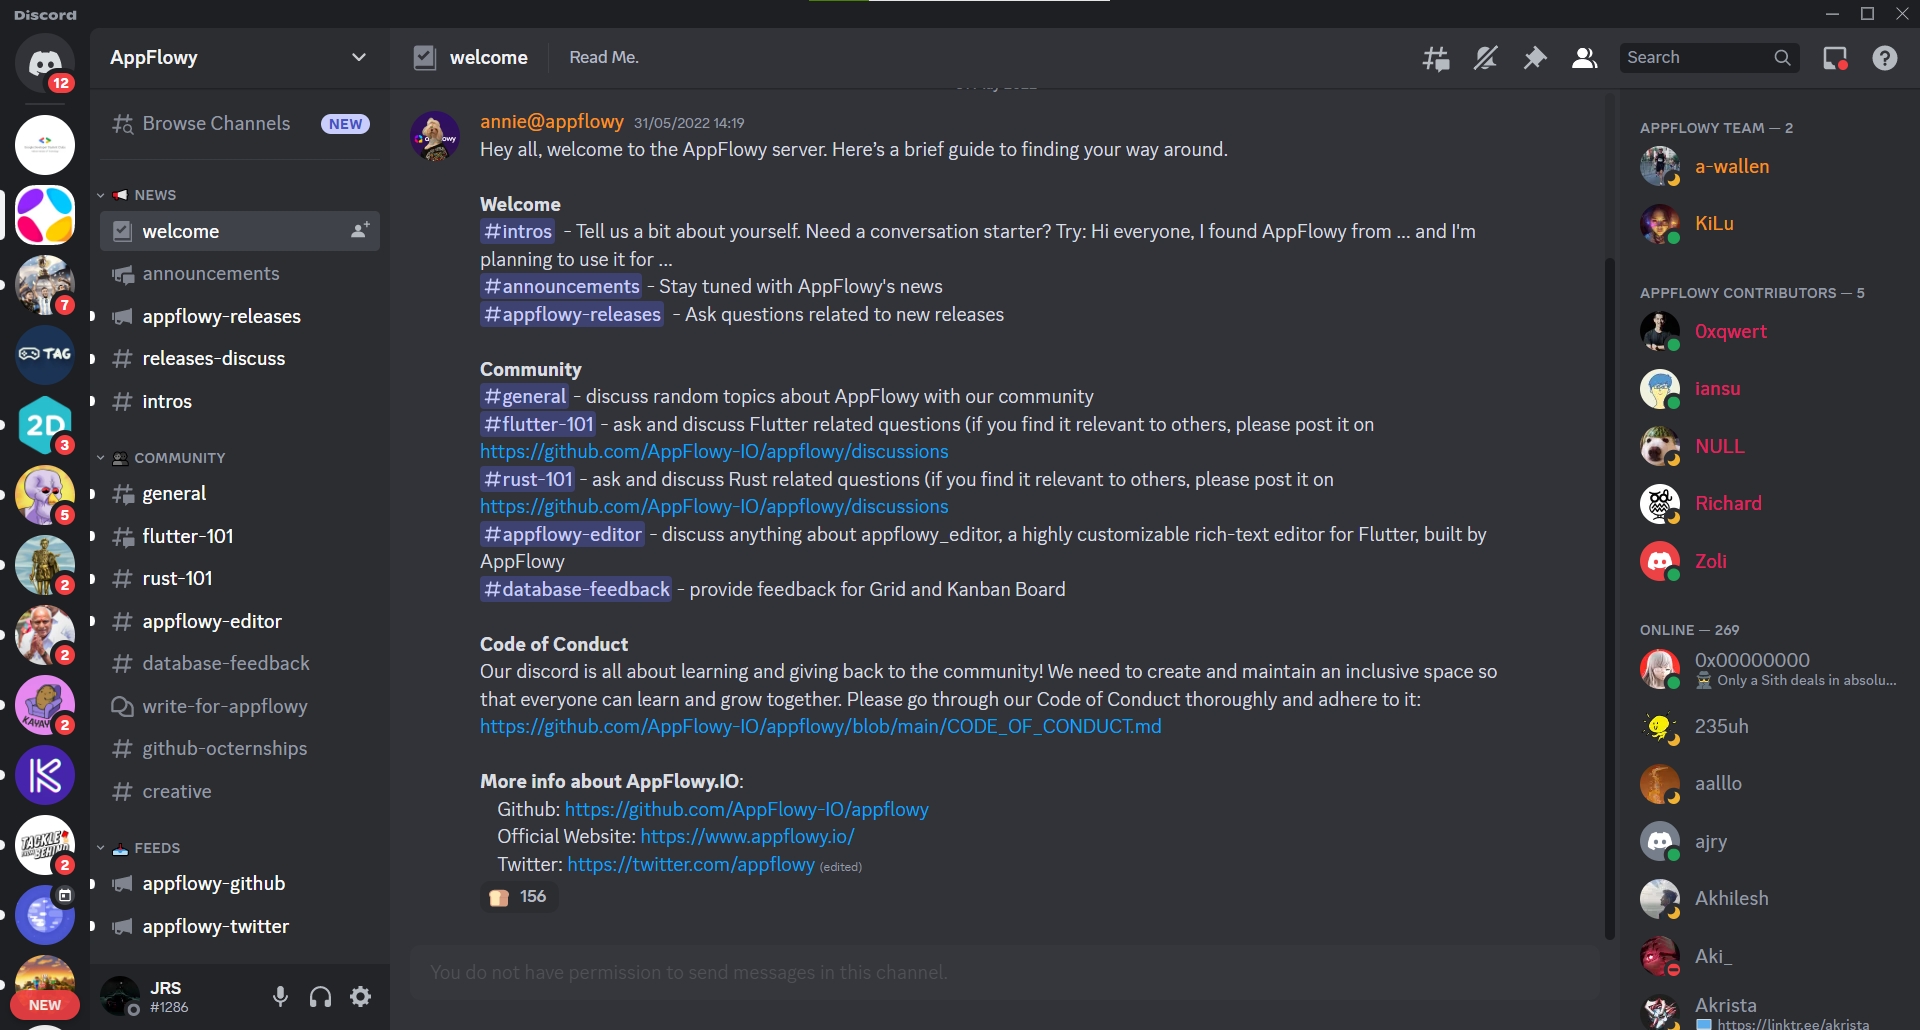
Task: Toggle the member list visibility
Action: click(1584, 58)
